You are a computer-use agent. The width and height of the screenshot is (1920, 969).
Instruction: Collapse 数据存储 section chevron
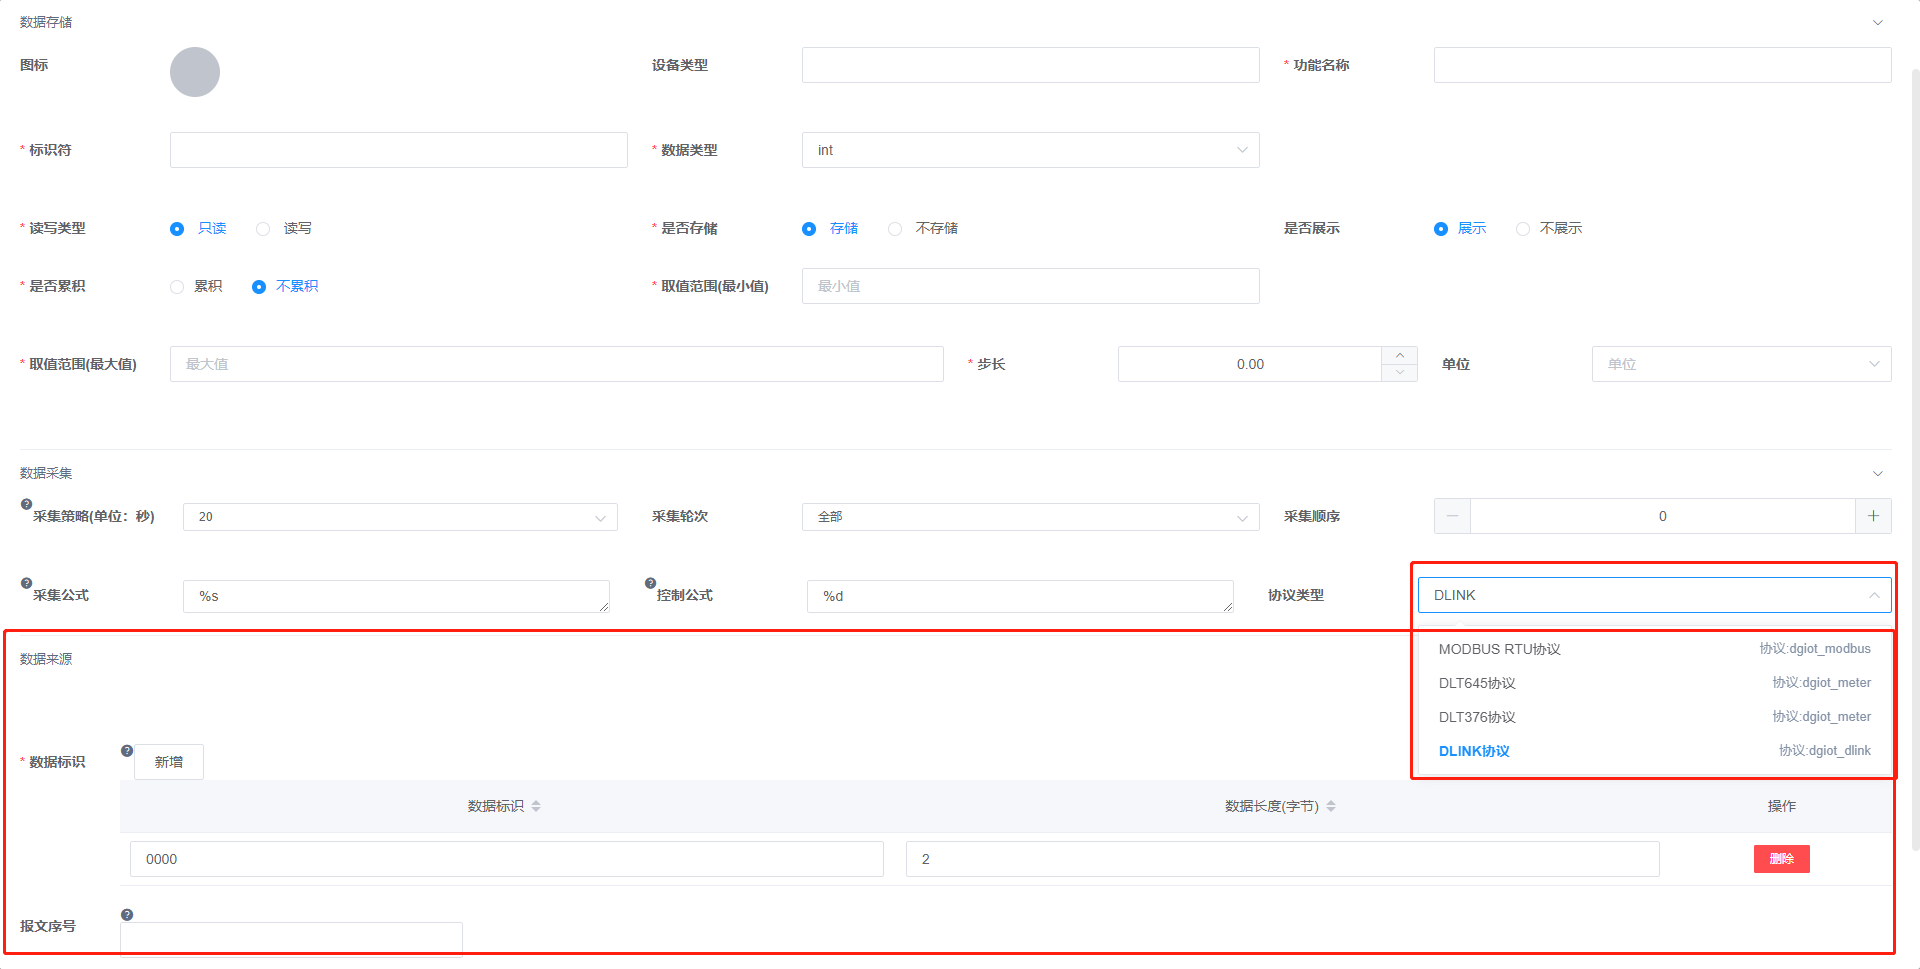tap(1878, 22)
